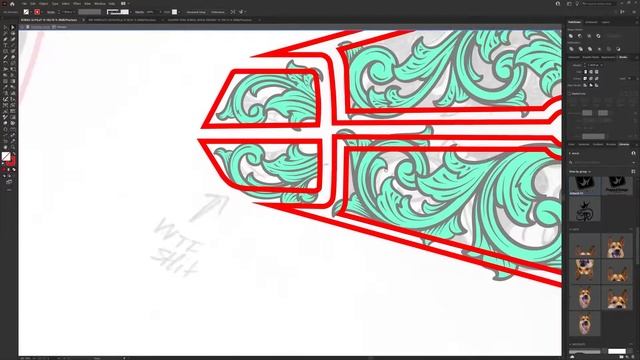Click Stroke label in control bar
This screenshot has height=360, width=640.
(x=51, y=12)
